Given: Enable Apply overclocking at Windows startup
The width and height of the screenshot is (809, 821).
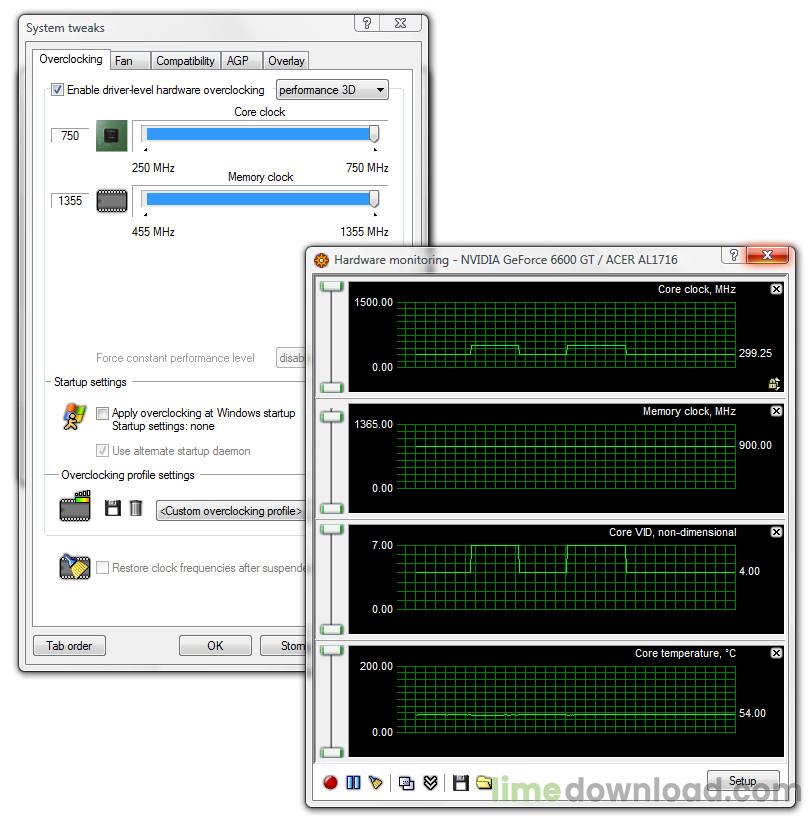Looking at the screenshot, I should coord(102,413).
